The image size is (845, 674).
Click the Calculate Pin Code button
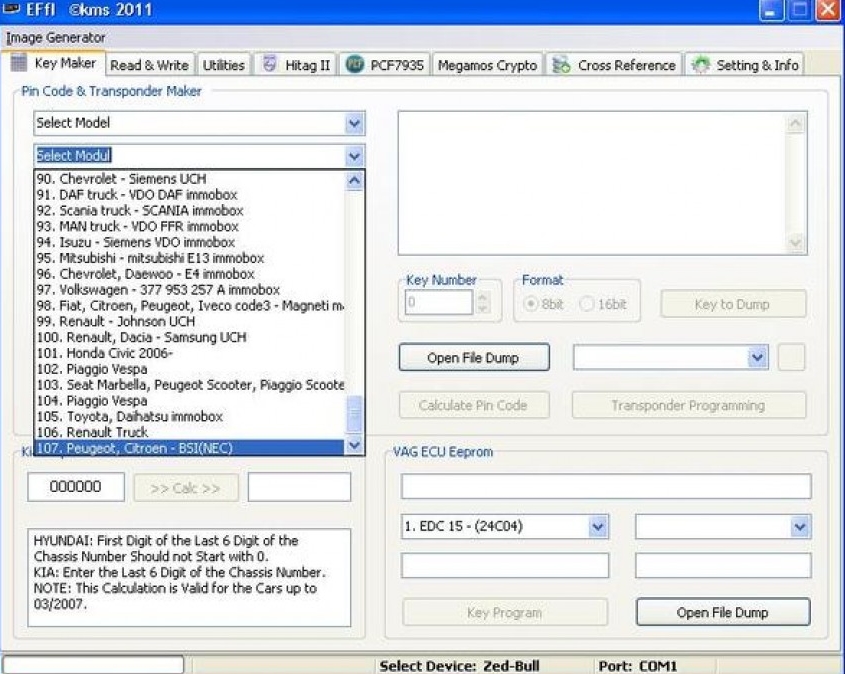point(474,405)
